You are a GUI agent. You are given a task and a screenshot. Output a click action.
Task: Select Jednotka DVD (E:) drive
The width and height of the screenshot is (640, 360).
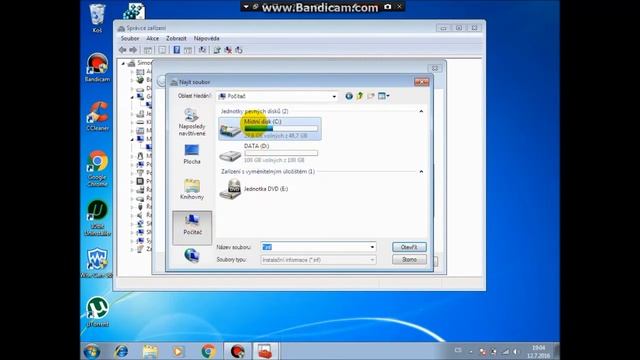coord(253,189)
